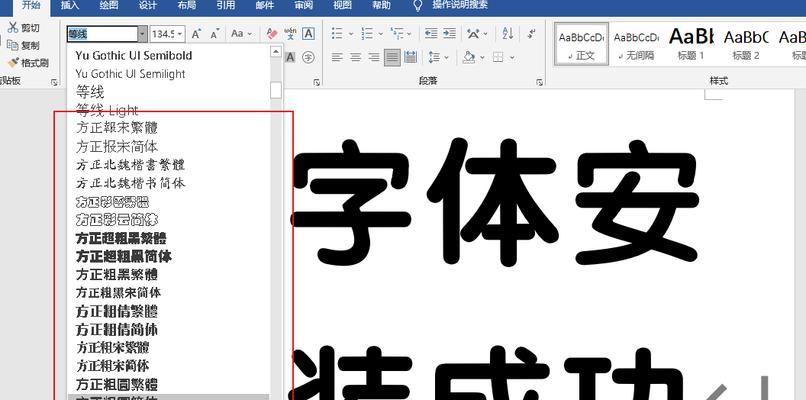
Task: Toggle align right paragraph alignment
Action: pyautogui.click(x=374, y=57)
